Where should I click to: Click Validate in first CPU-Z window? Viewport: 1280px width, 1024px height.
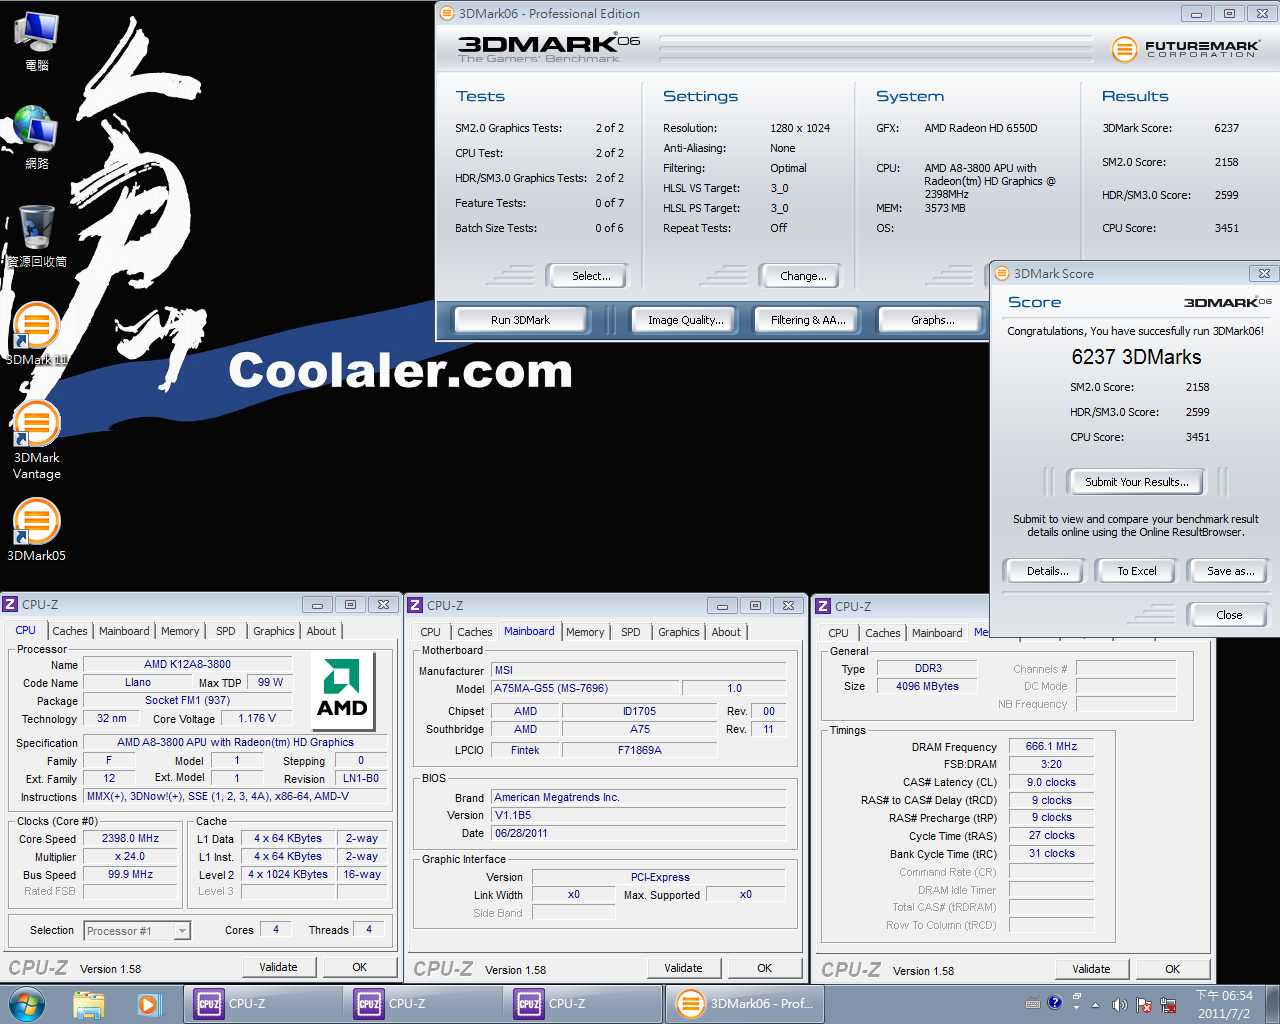tap(279, 967)
